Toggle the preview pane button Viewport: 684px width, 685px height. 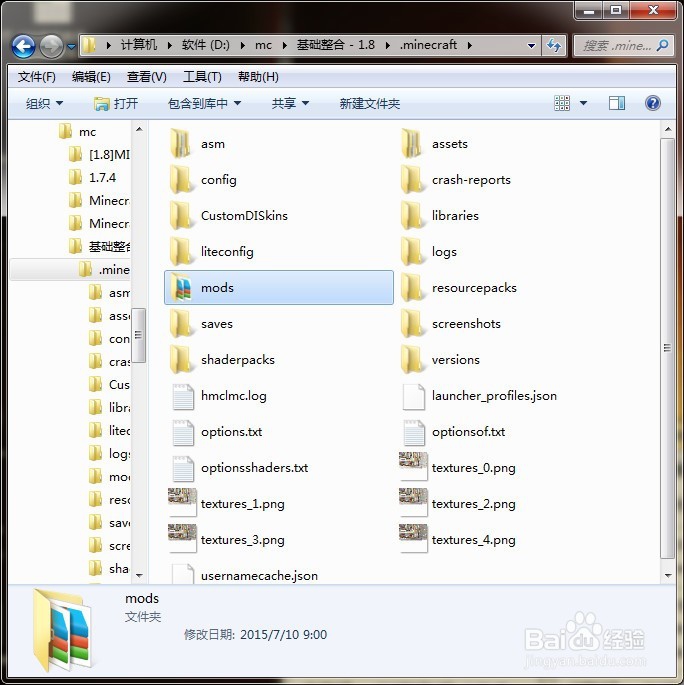coord(617,104)
